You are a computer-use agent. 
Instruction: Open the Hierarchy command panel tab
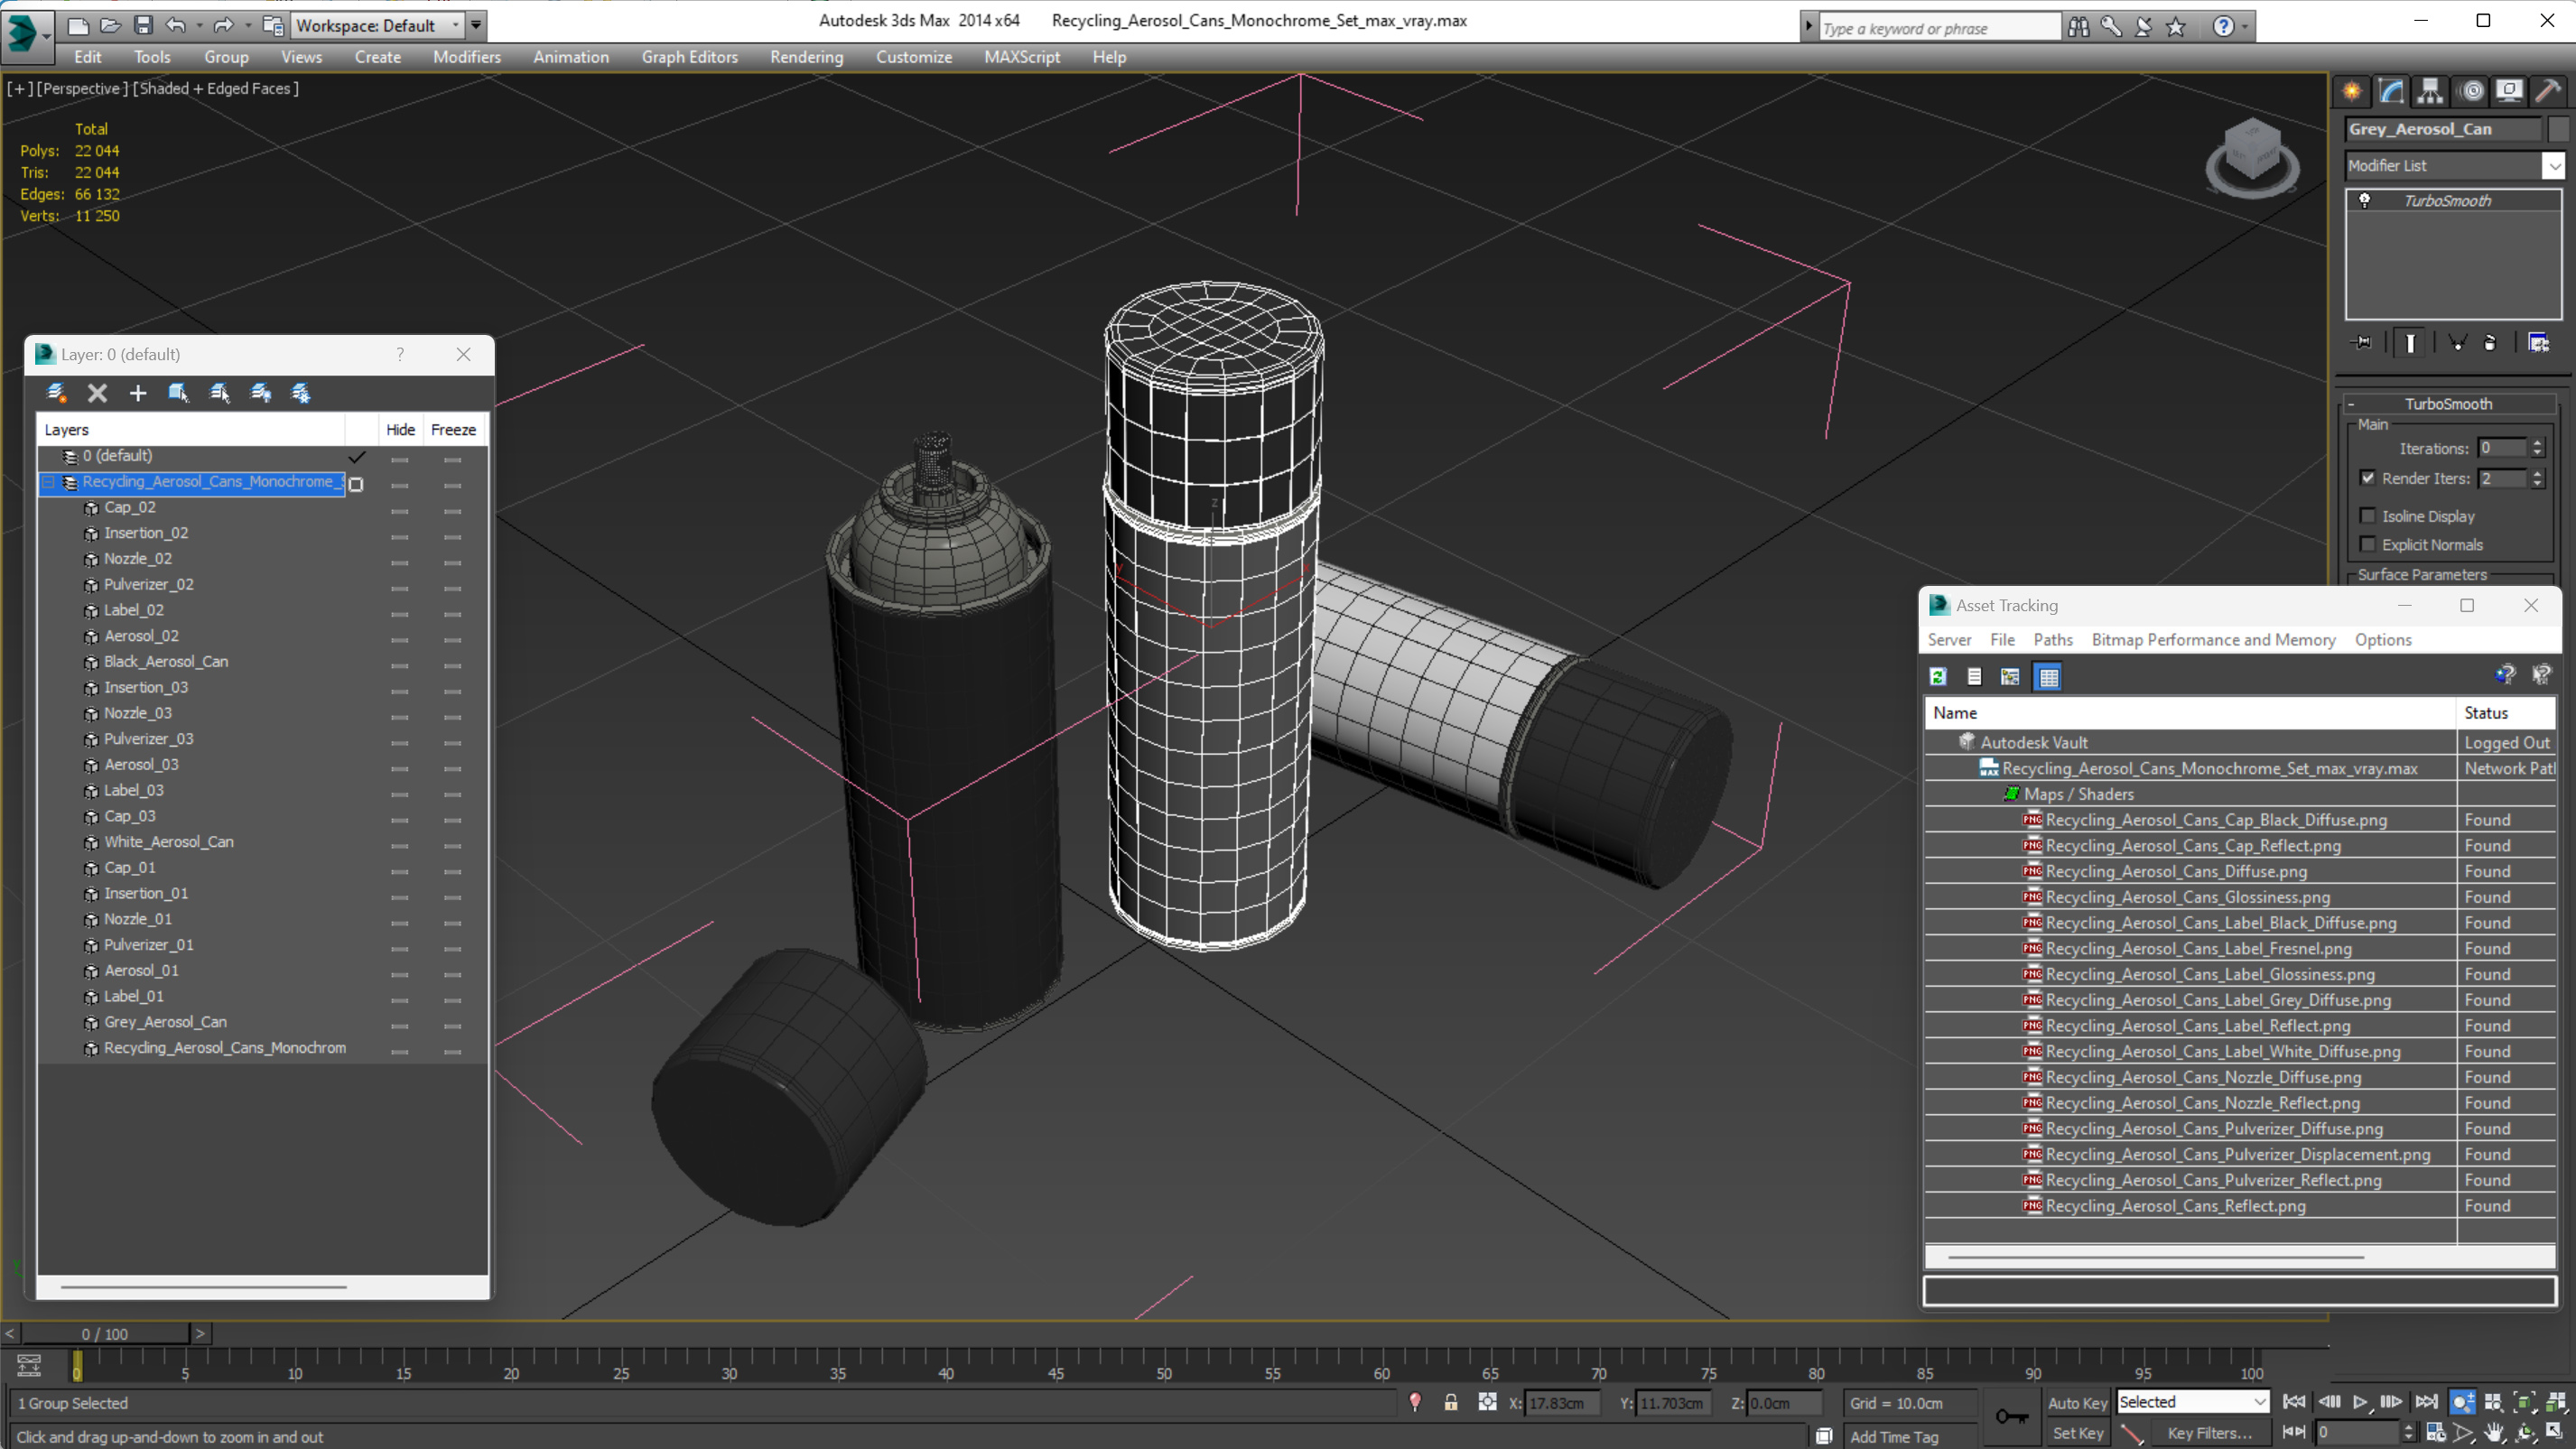coord(2430,91)
